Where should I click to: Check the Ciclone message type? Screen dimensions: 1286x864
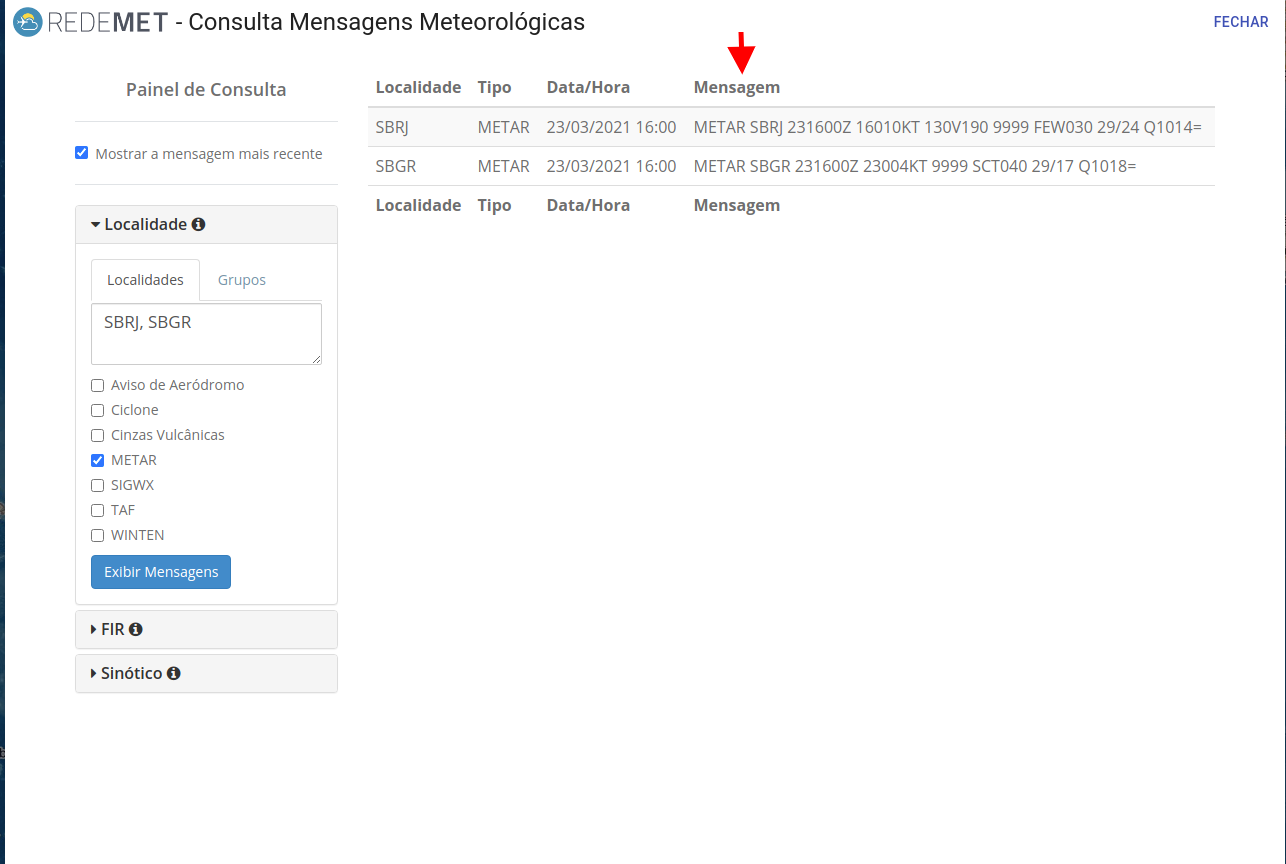(x=97, y=410)
